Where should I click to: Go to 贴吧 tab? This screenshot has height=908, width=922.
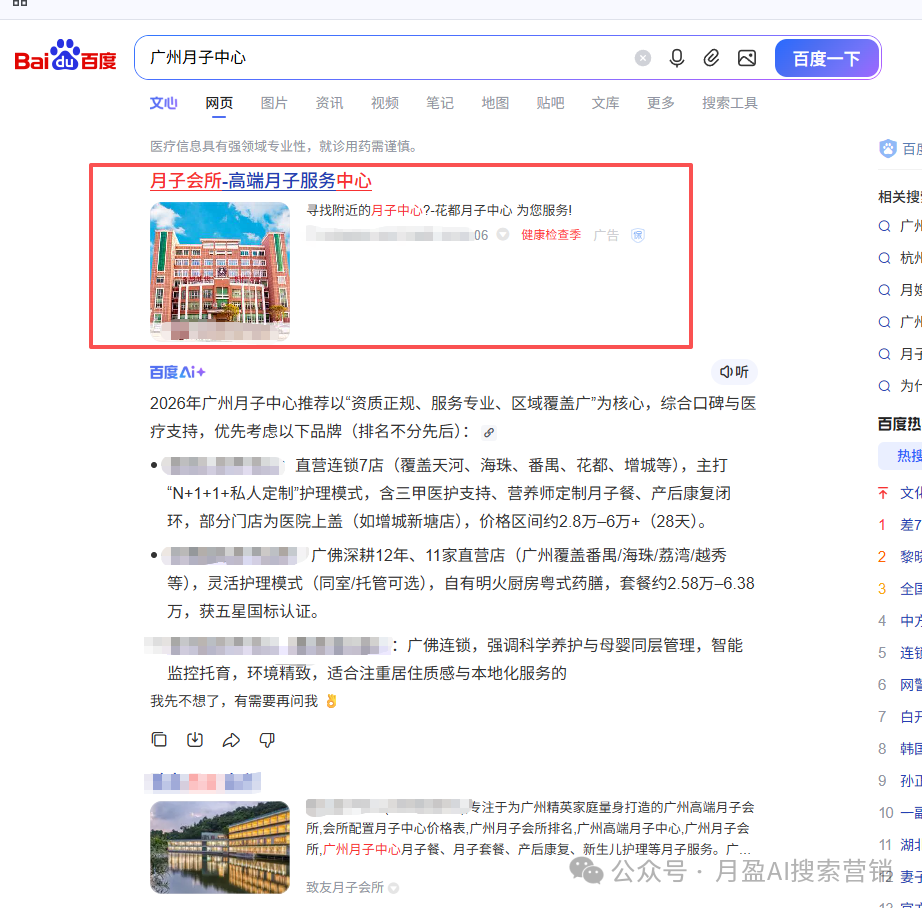pyautogui.click(x=550, y=103)
